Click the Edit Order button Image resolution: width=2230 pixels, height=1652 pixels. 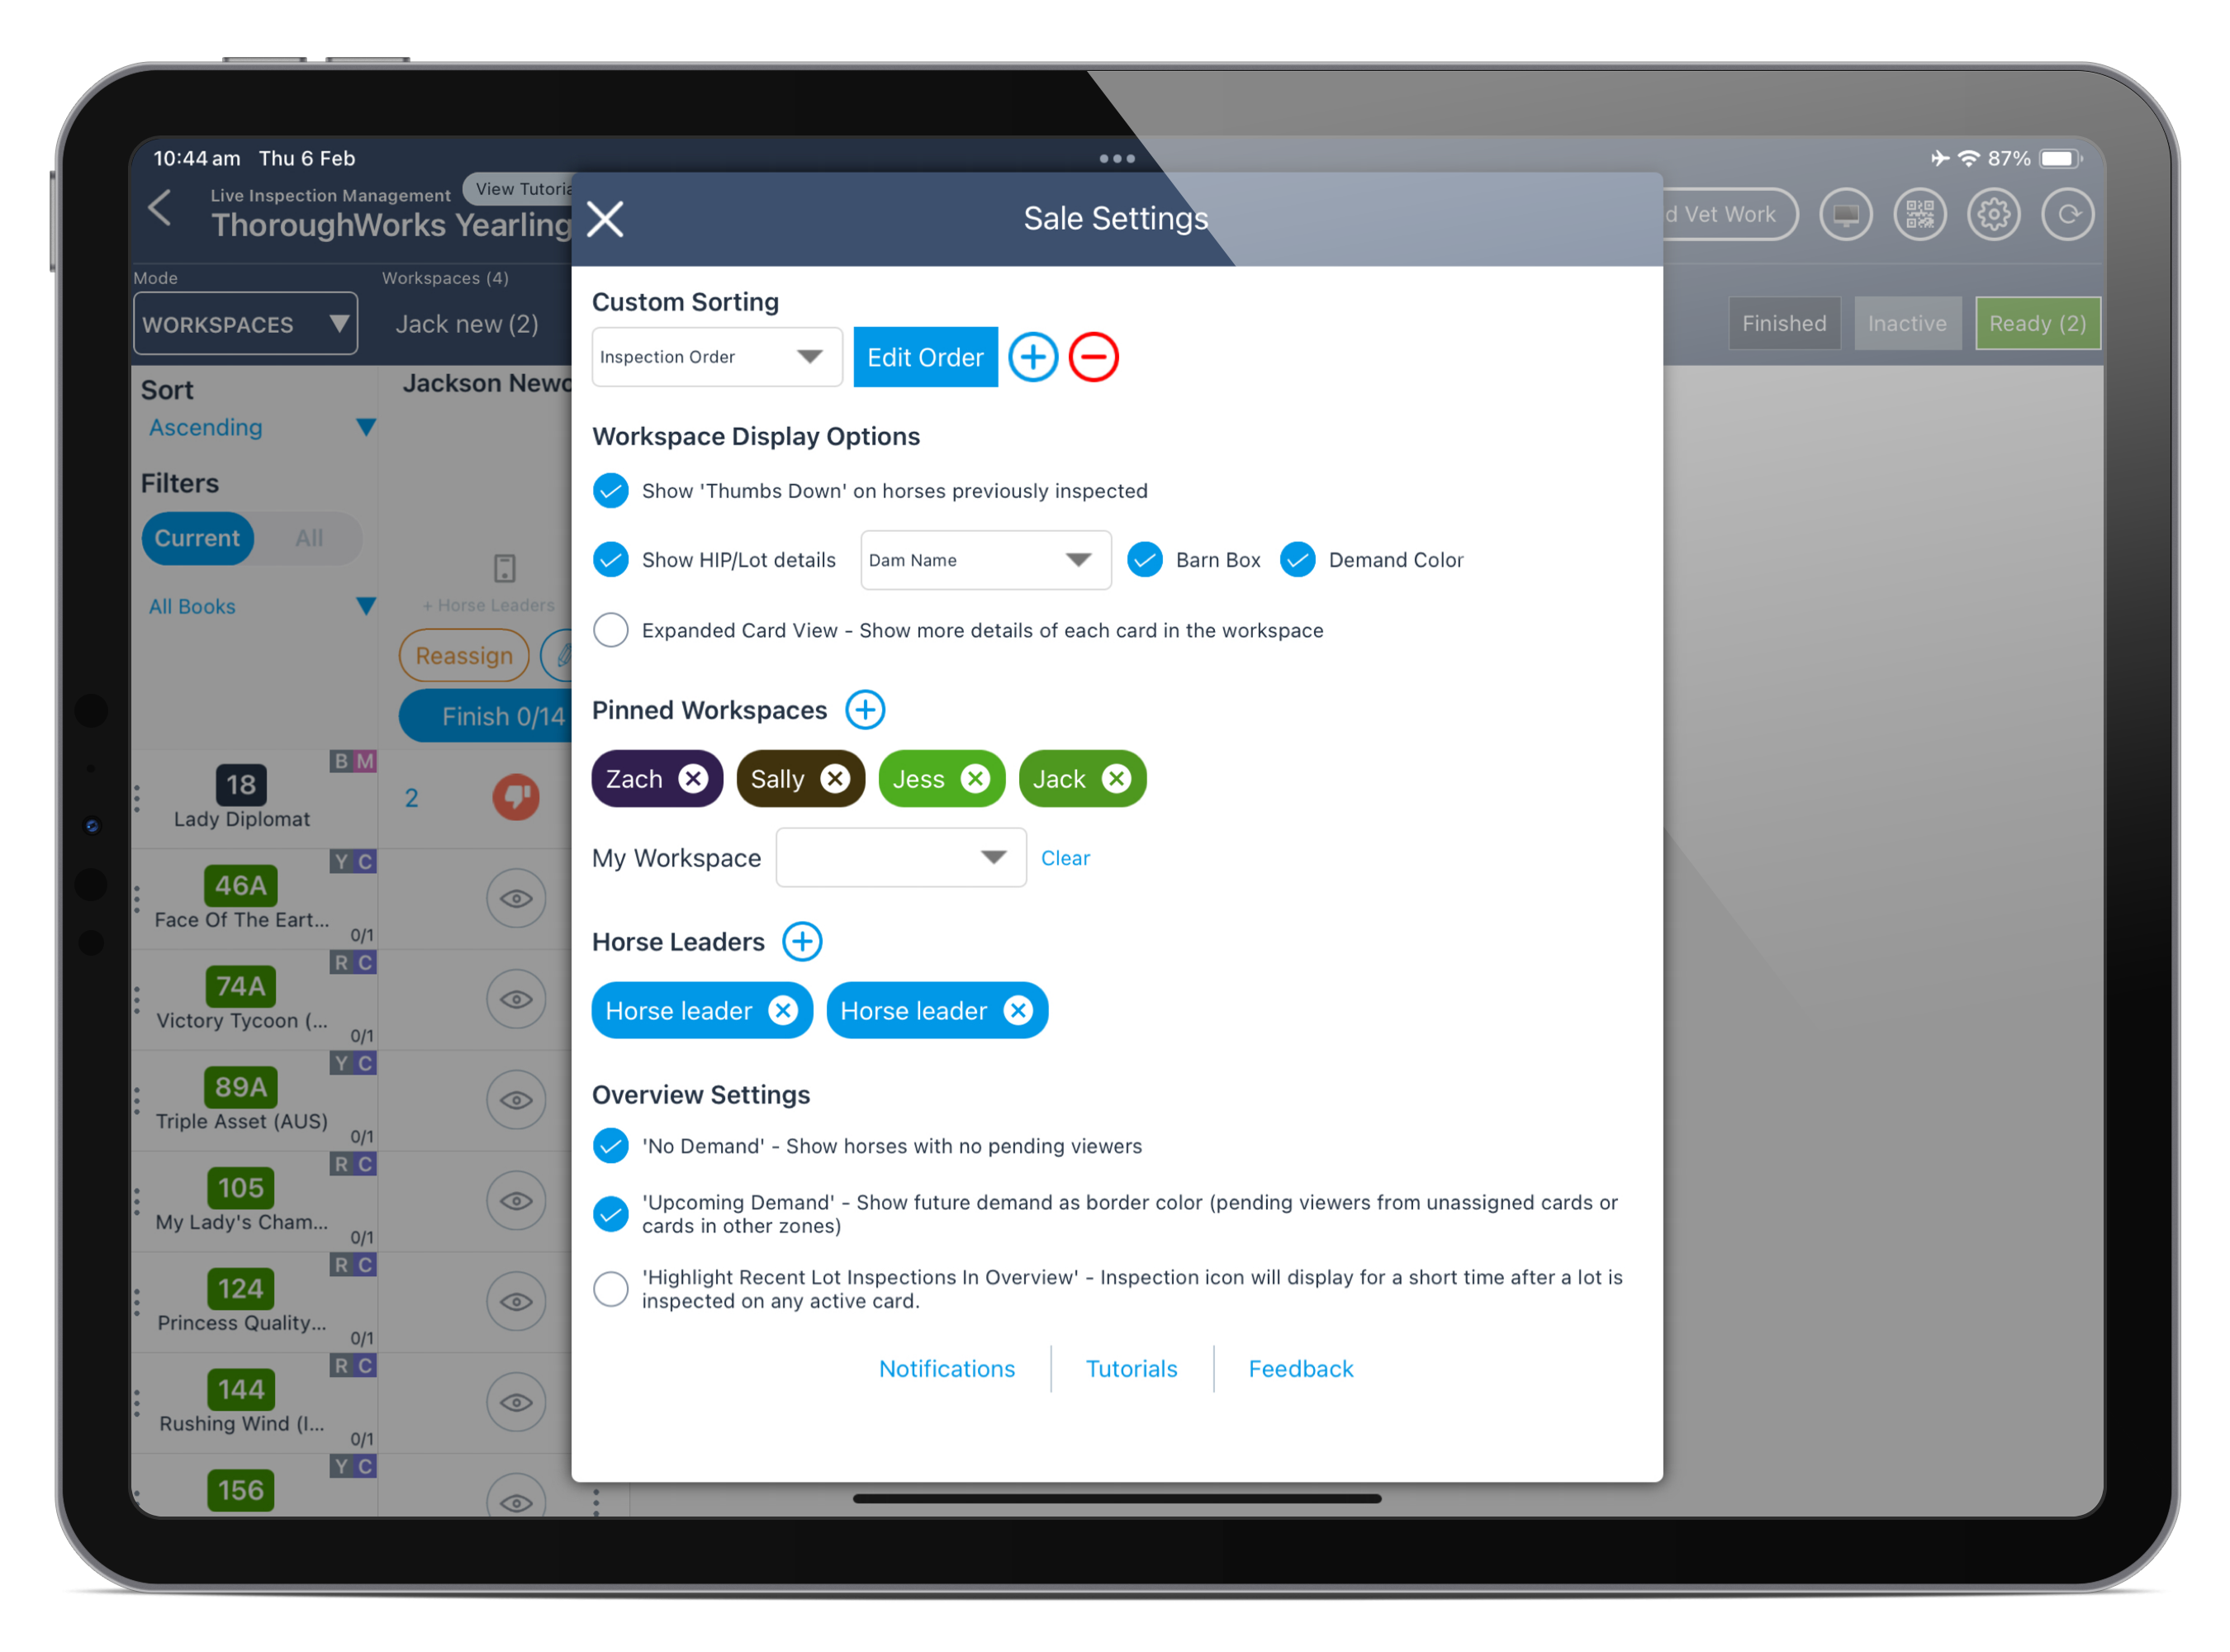click(927, 356)
